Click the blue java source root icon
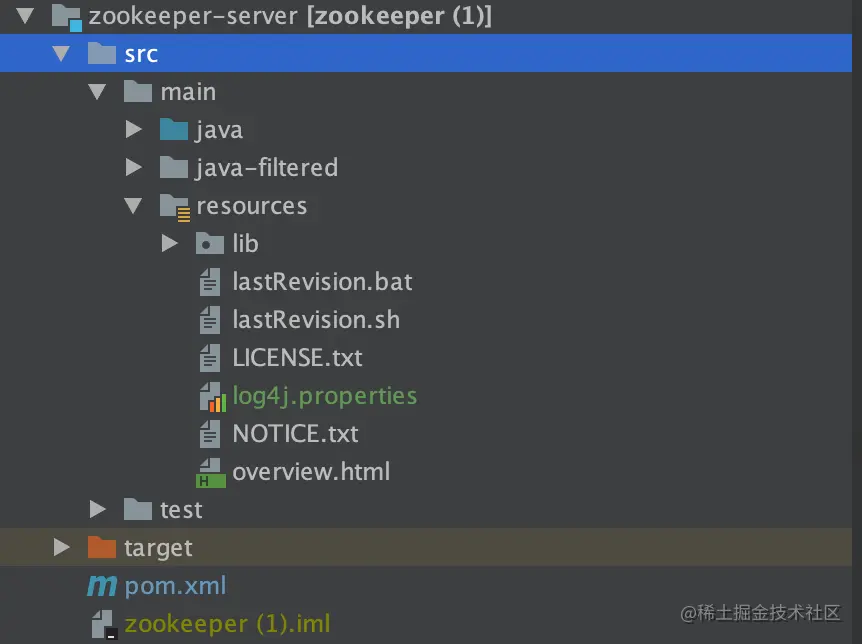 174,129
